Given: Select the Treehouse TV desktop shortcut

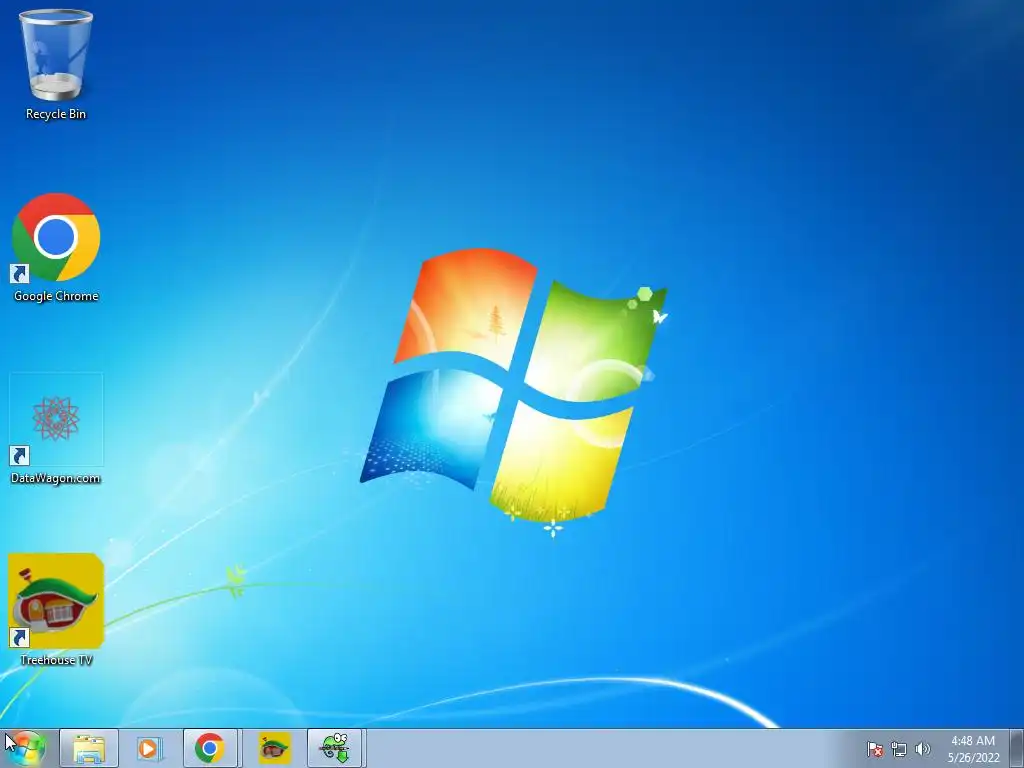Looking at the screenshot, I should pos(56,611).
